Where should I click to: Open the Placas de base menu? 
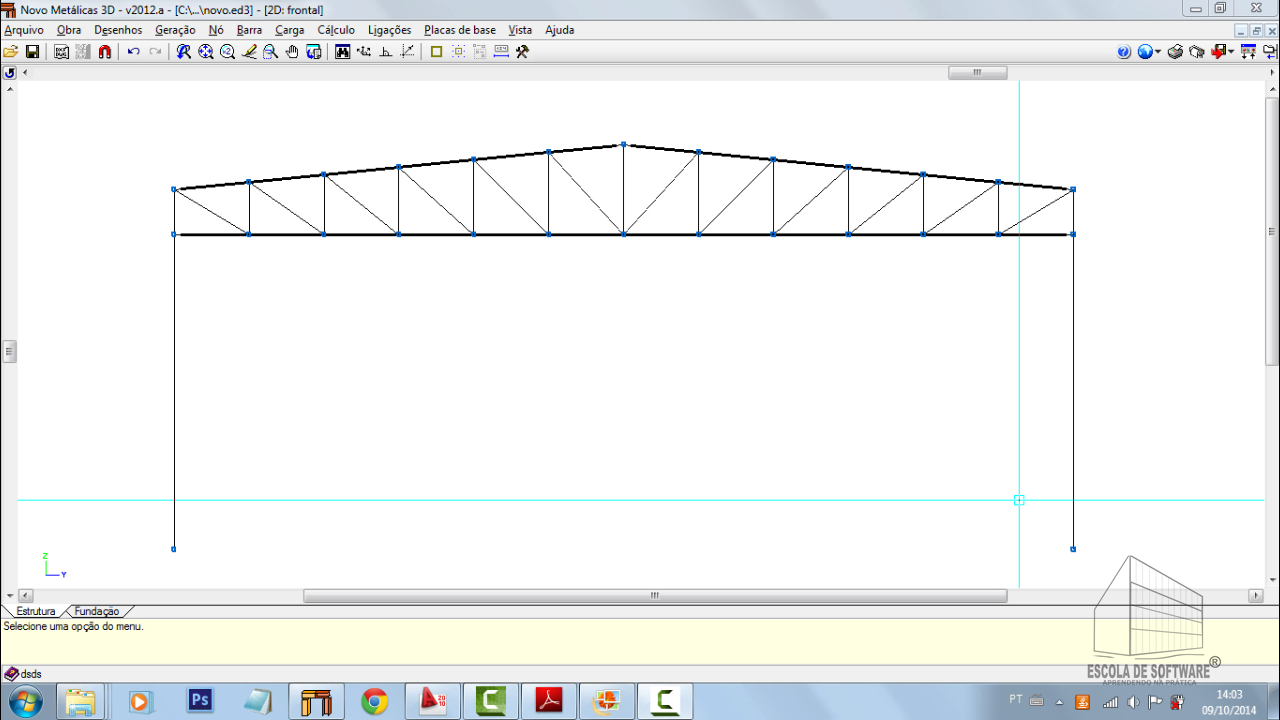[x=459, y=30]
